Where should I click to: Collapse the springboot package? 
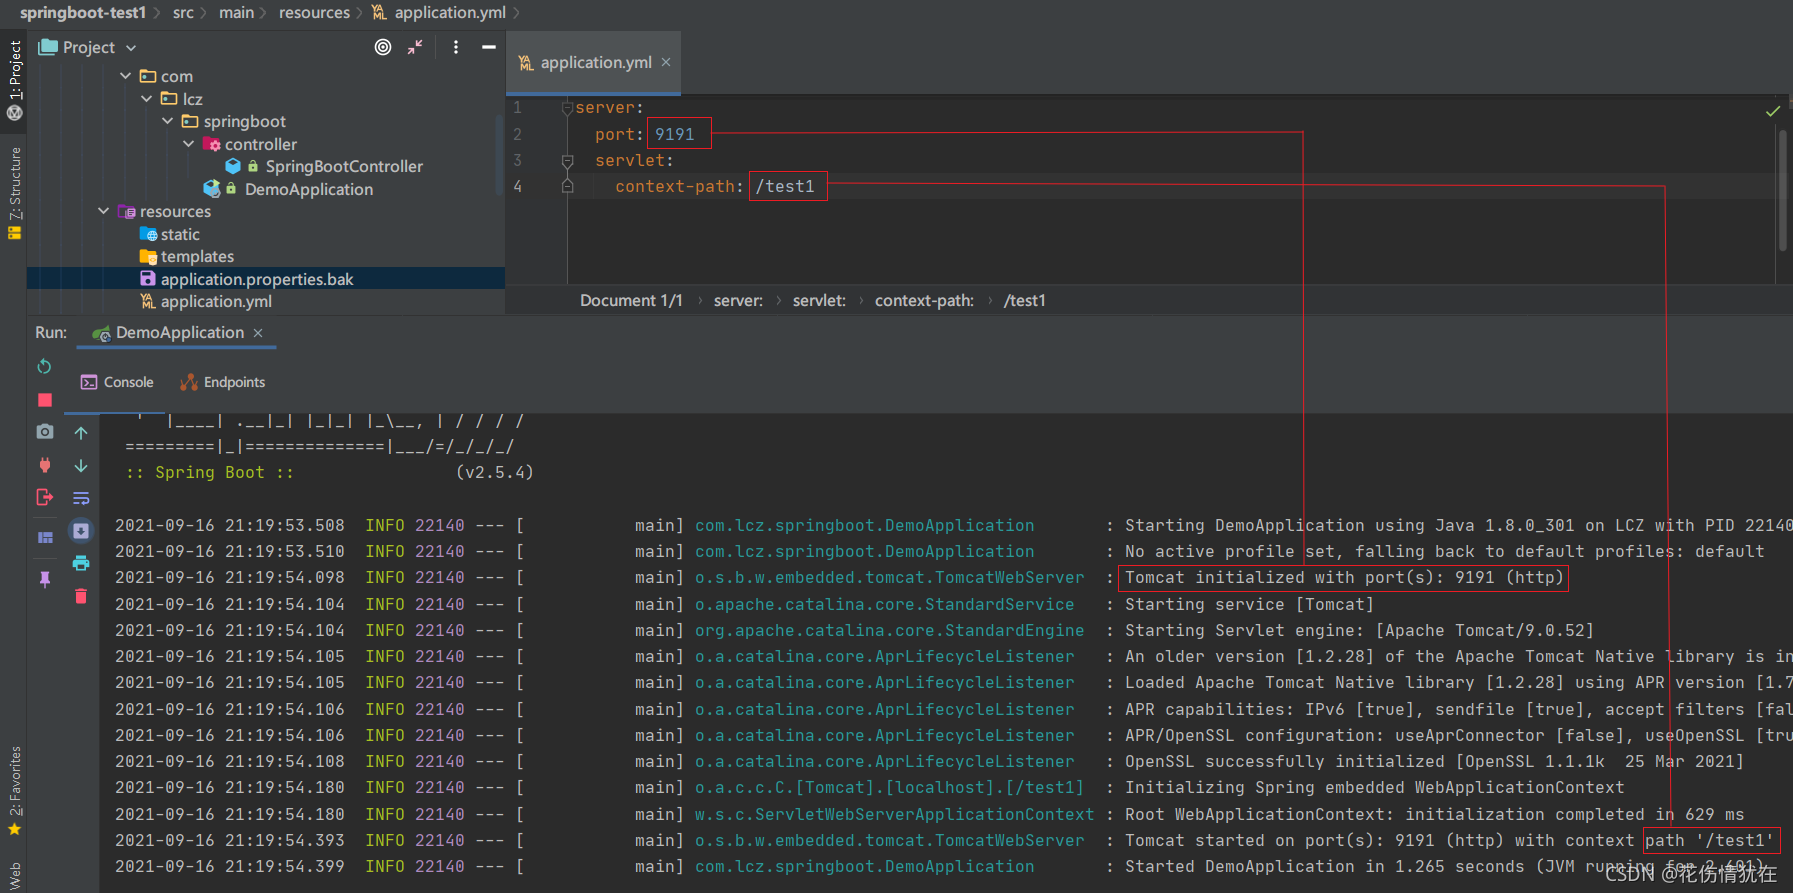pyautogui.click(x=168, y=121)
